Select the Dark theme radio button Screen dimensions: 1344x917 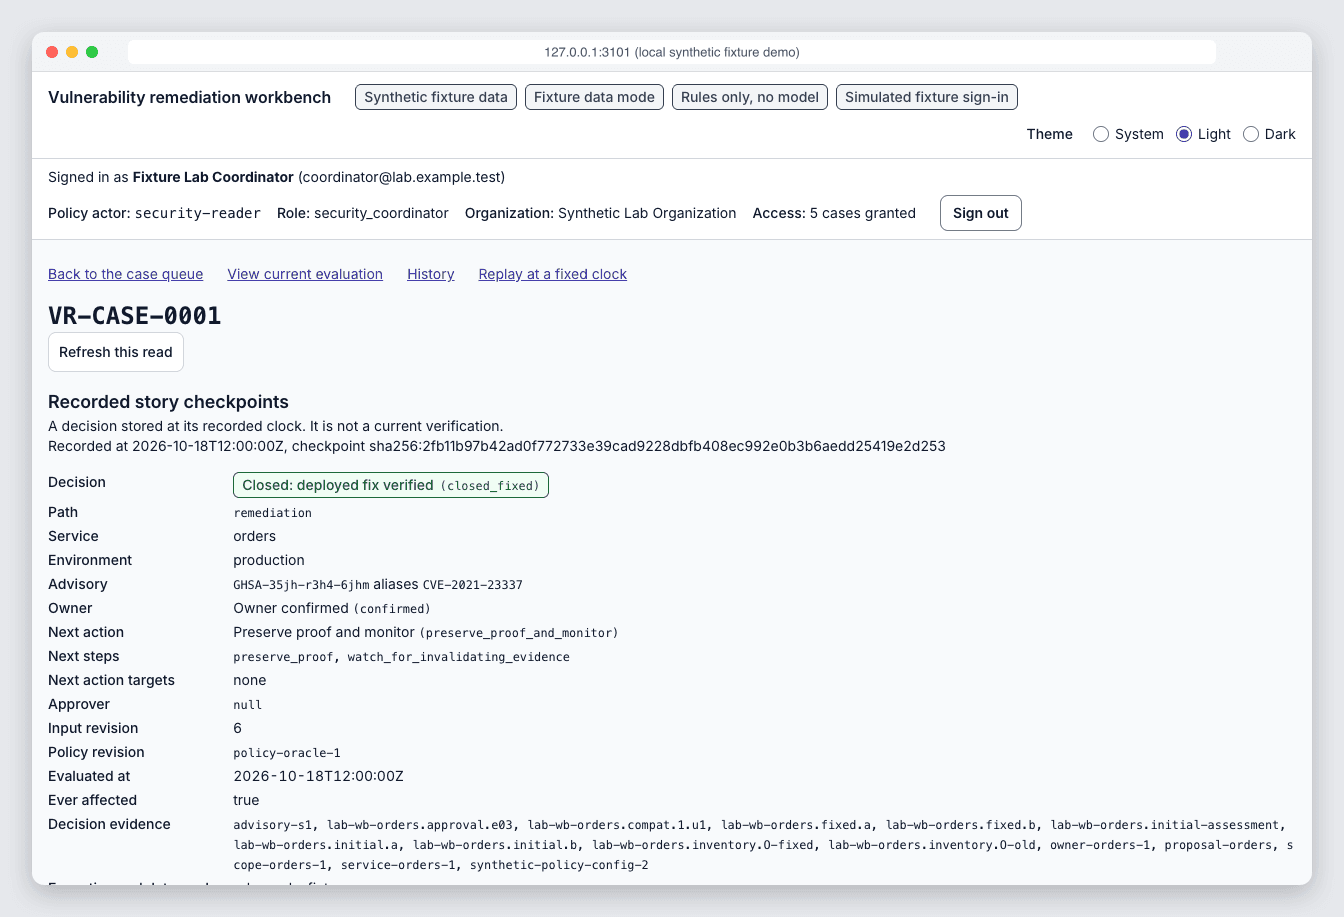click(x=1251, y=134)
